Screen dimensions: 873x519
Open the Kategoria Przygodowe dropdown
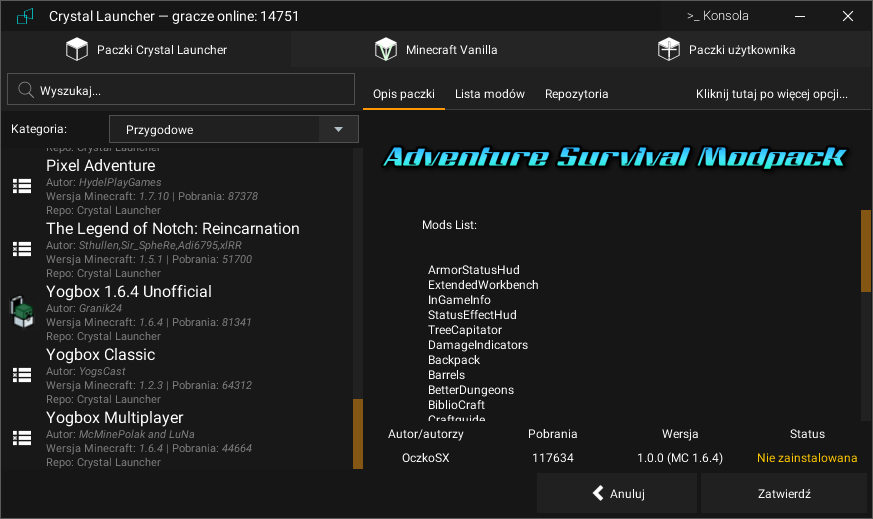coord(234,129)
